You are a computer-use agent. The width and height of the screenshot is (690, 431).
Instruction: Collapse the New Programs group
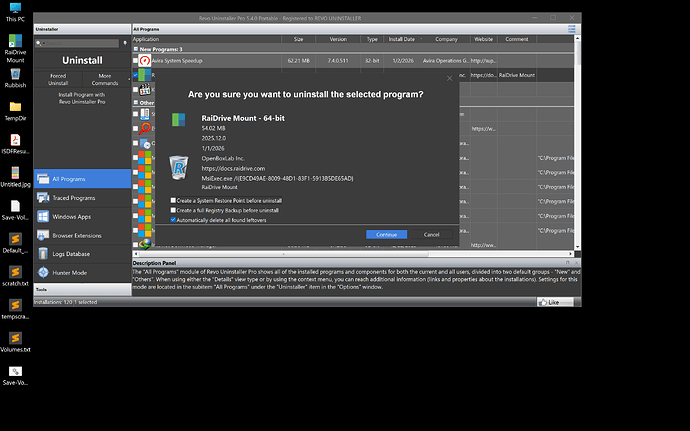point(136,49)
